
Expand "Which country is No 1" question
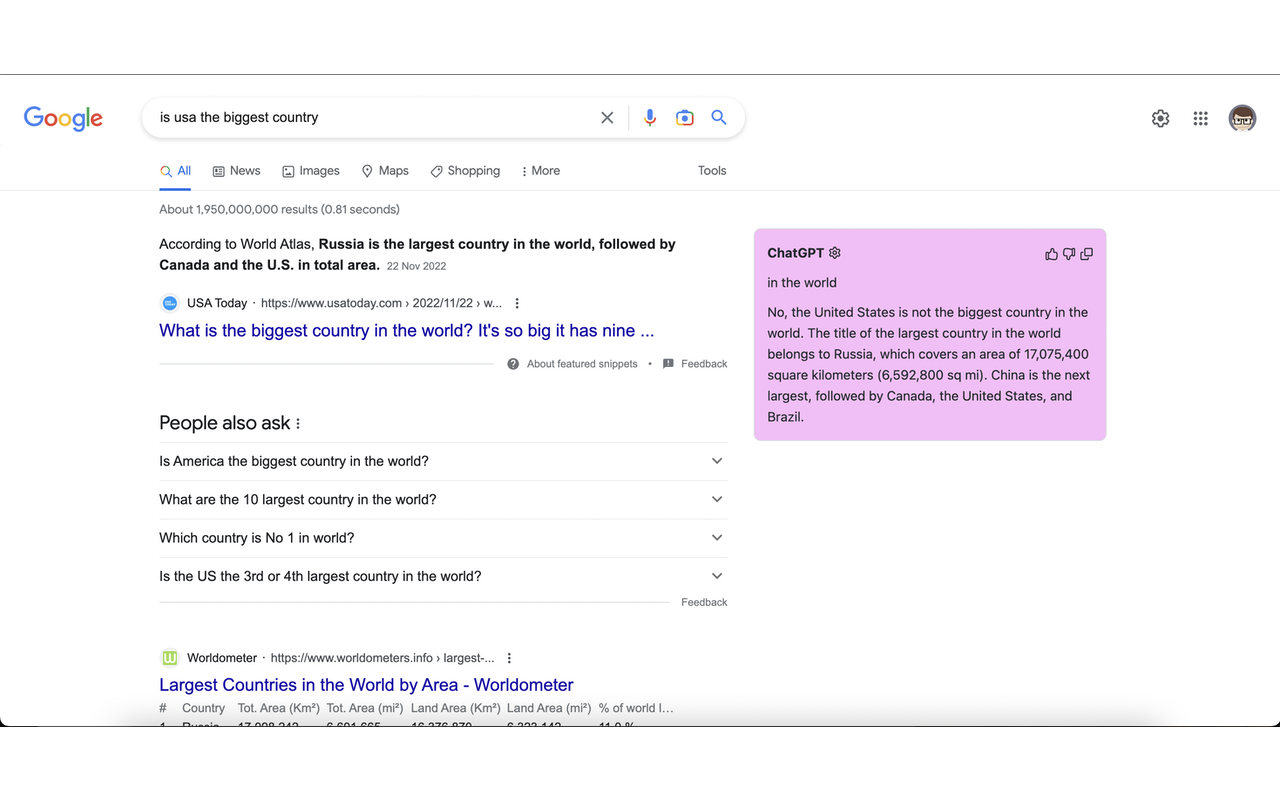443,538
